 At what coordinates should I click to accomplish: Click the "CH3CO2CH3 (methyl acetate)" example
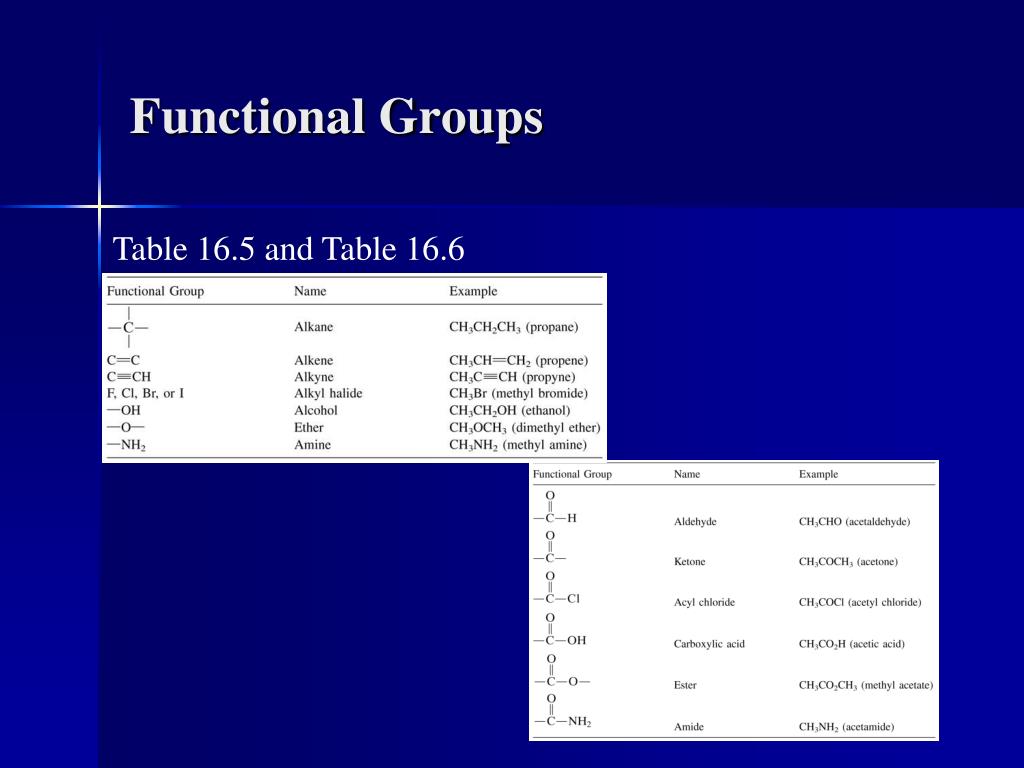[865, 685]
